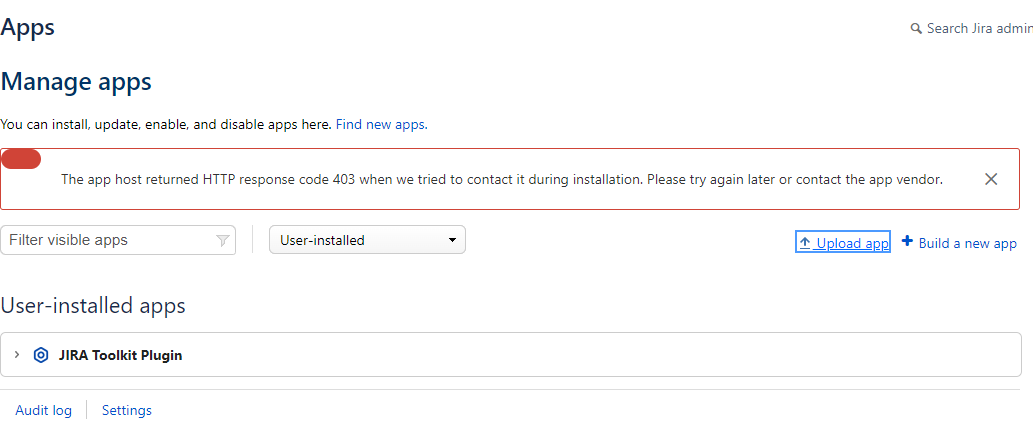Click the JIRA Toolkit Plugin hexagon icon
This screenshot has height=435, width=1033.
[41, 355]
